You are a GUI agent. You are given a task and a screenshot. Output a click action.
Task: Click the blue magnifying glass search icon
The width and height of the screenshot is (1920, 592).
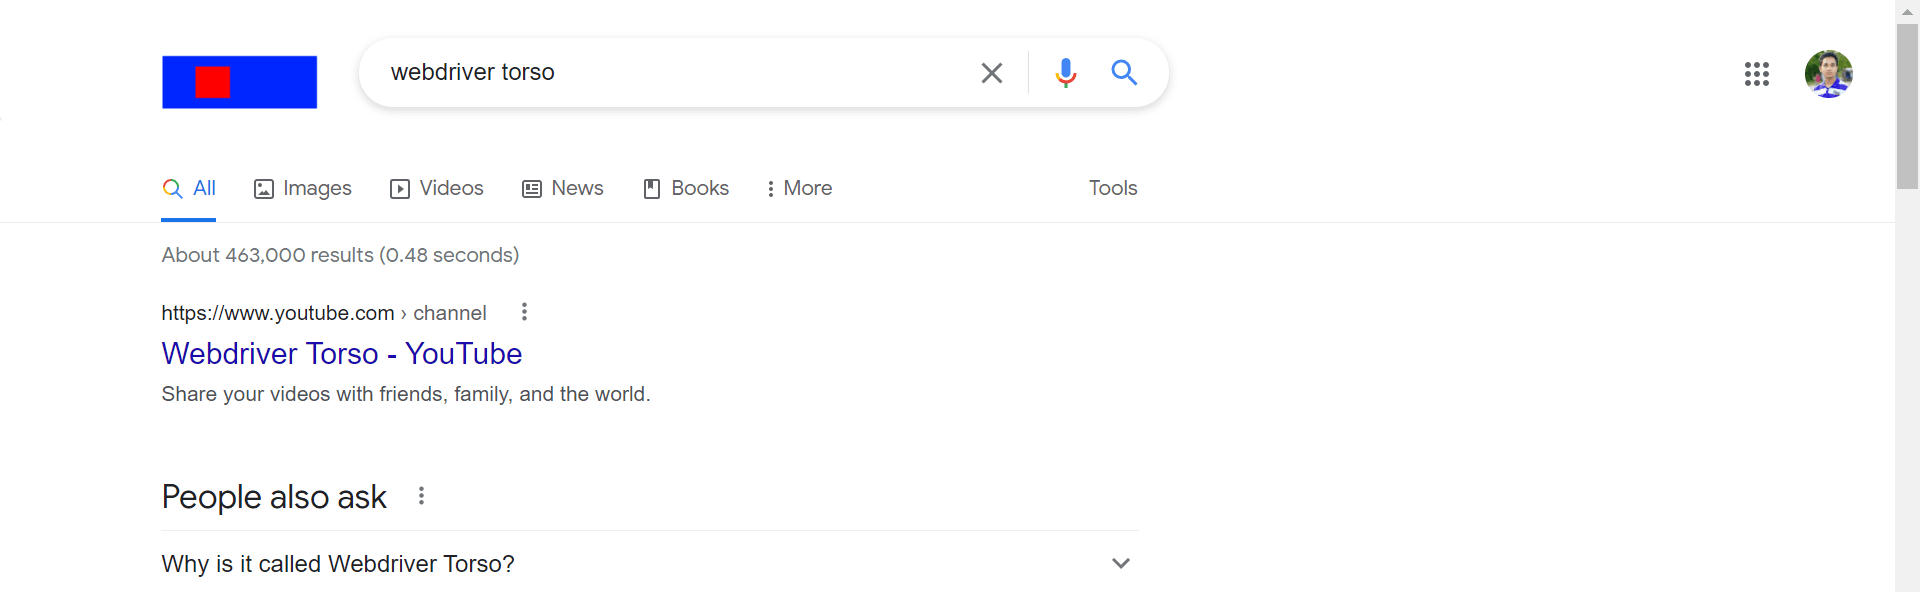point(1124,72)
